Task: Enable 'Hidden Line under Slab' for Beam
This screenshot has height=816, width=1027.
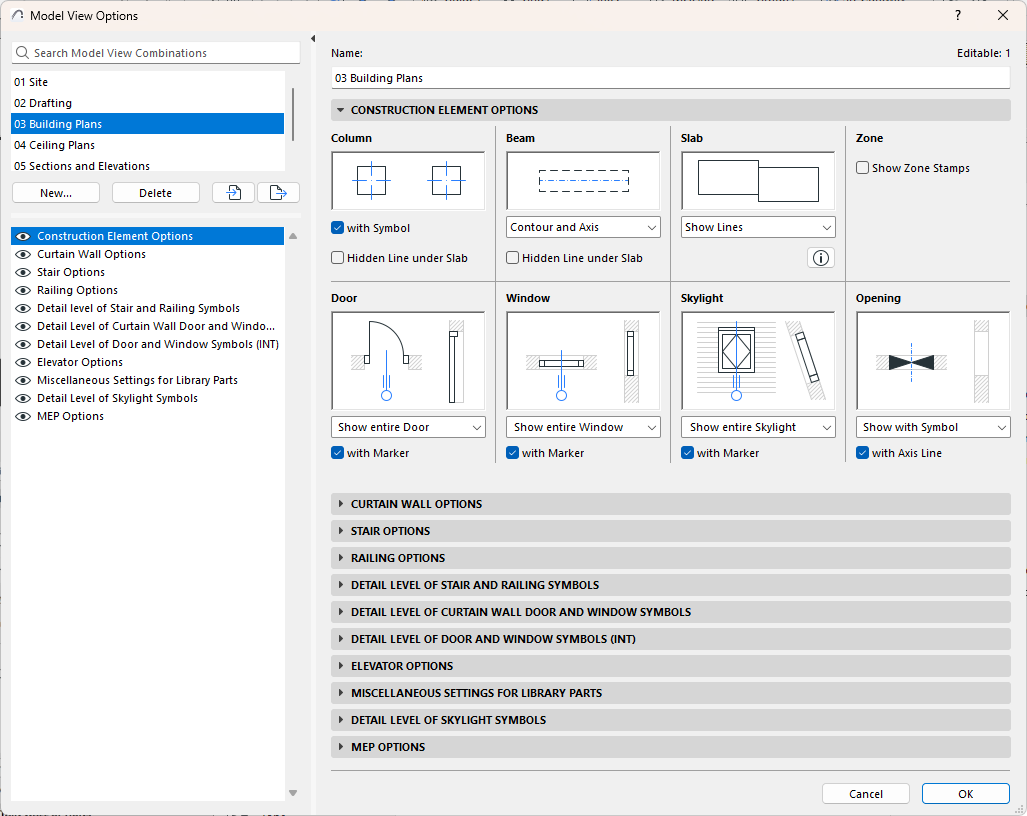Action: pos(512,257)
